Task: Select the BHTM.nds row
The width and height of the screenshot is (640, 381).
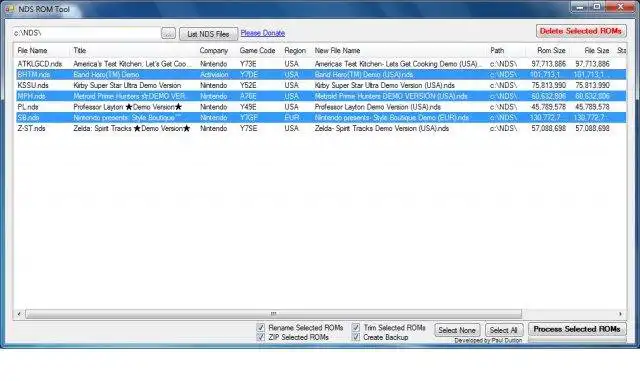Action: [x=321, y=75]
